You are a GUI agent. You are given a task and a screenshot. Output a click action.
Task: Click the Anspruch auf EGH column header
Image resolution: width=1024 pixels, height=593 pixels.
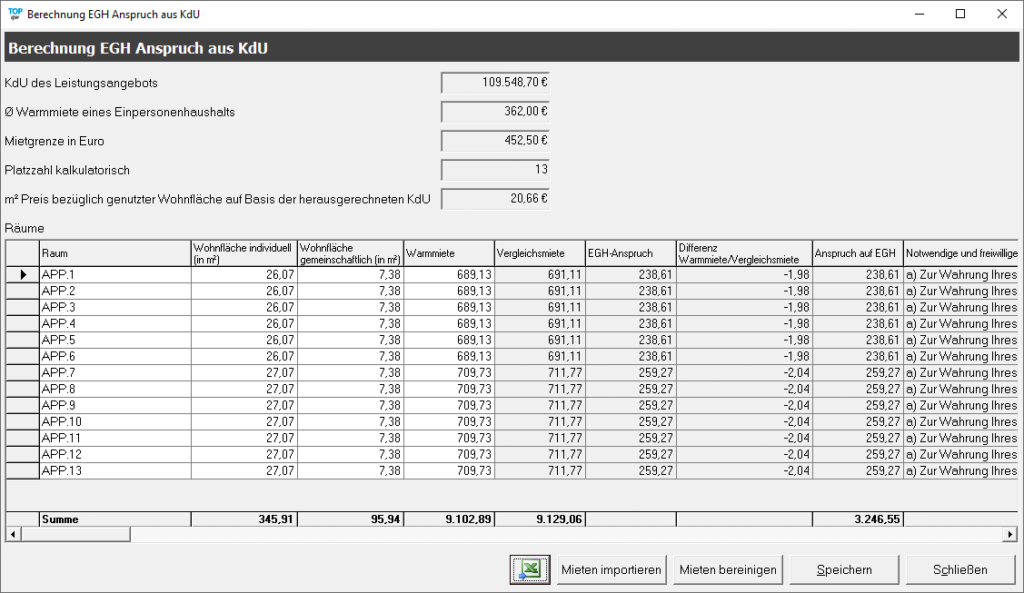(857, 253)
